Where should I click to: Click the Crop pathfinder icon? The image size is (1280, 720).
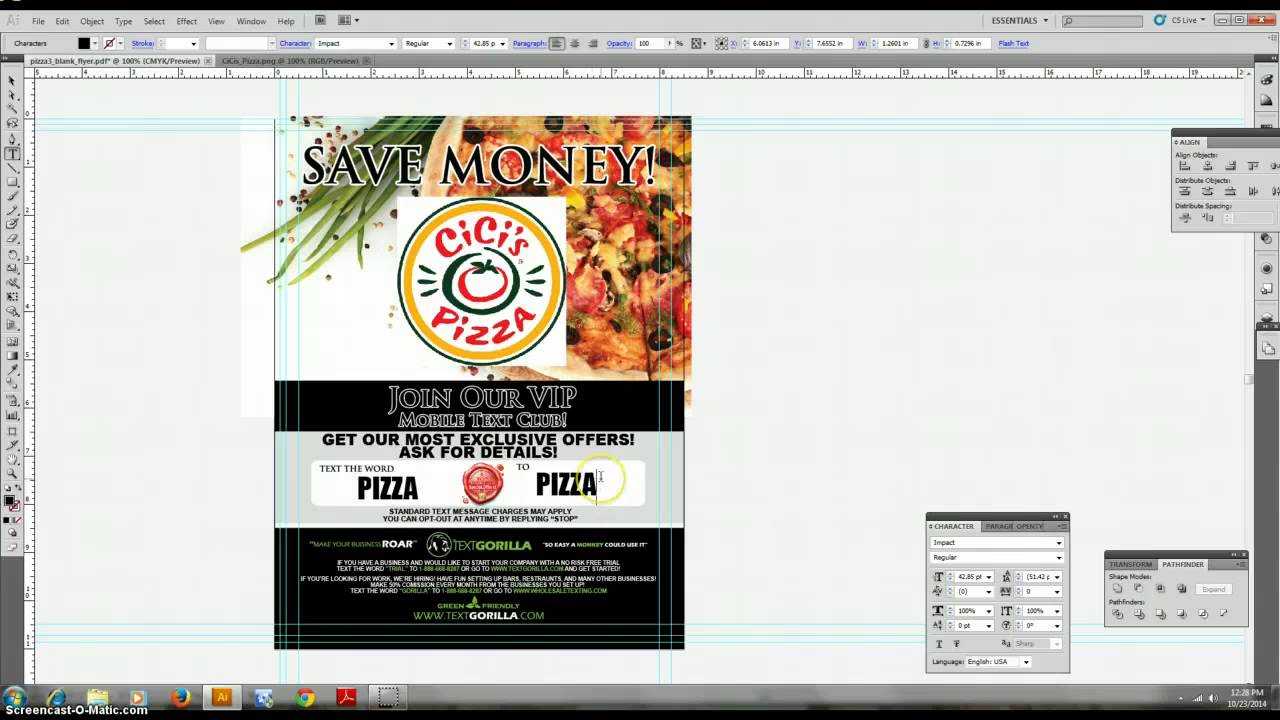1181,613
